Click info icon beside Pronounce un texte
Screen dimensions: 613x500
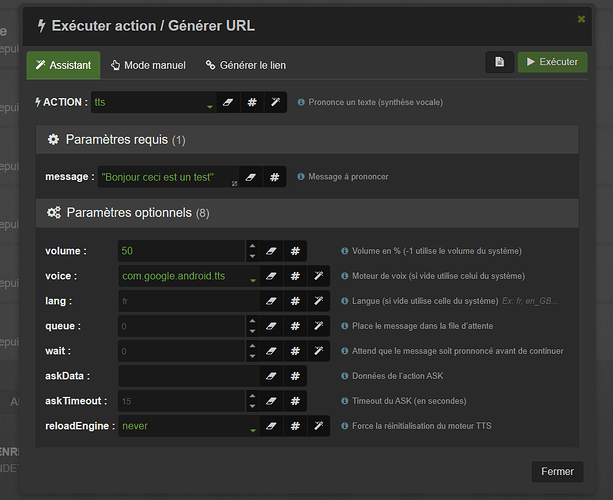(x=301, y=102)
